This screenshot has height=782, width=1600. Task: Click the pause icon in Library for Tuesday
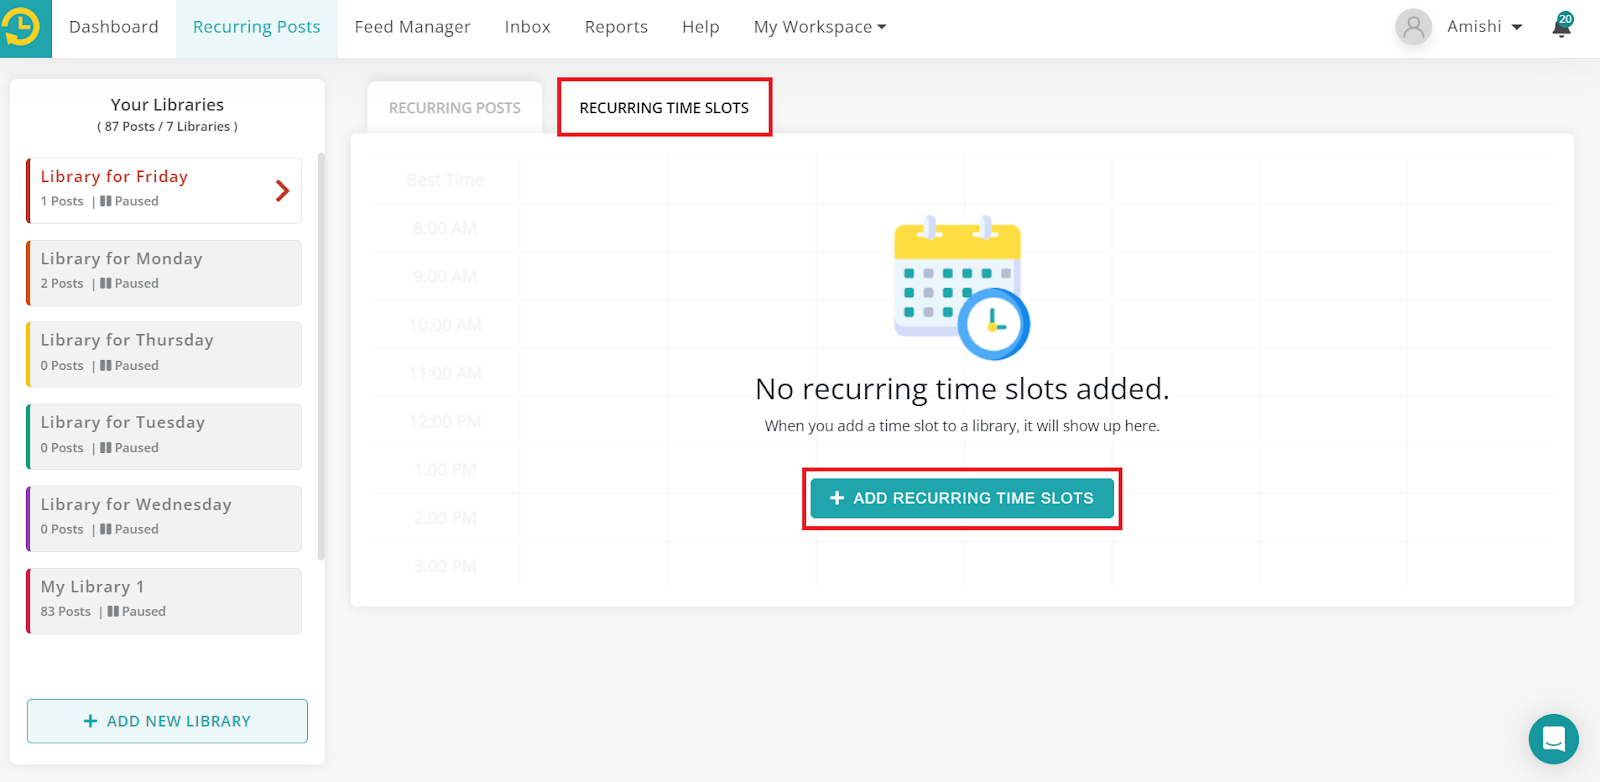coord(106,448)
